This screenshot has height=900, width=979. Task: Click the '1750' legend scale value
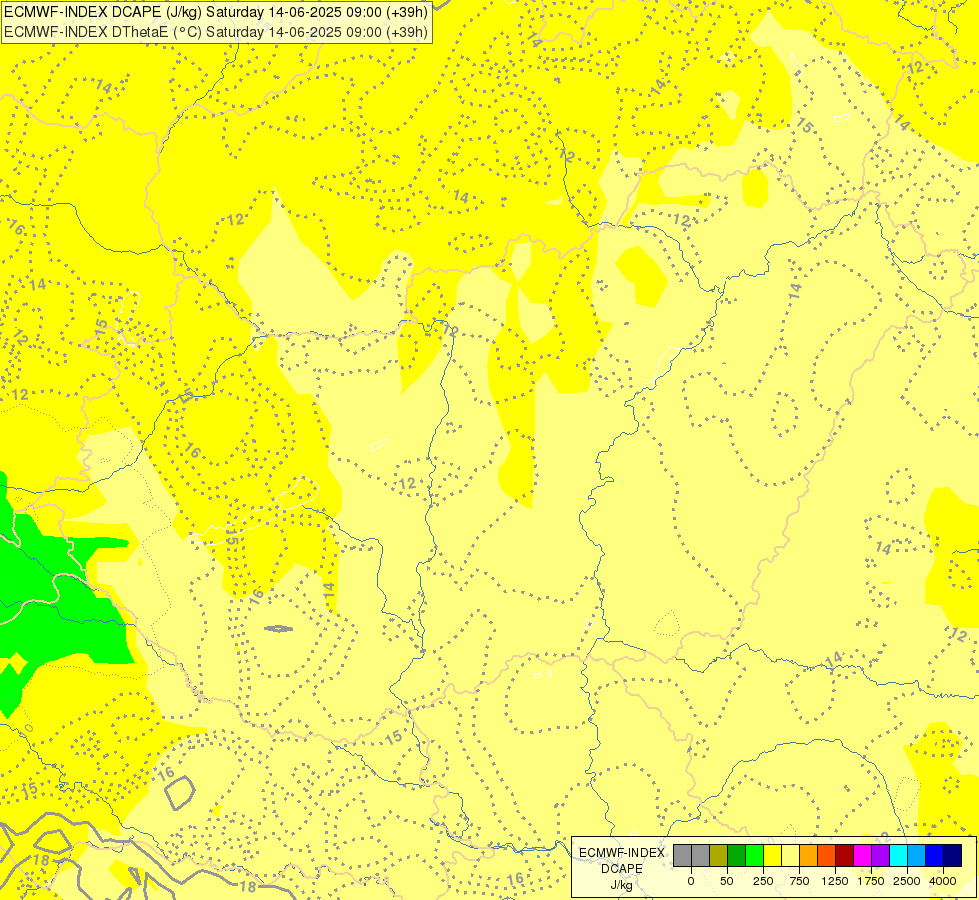[870, 881]
